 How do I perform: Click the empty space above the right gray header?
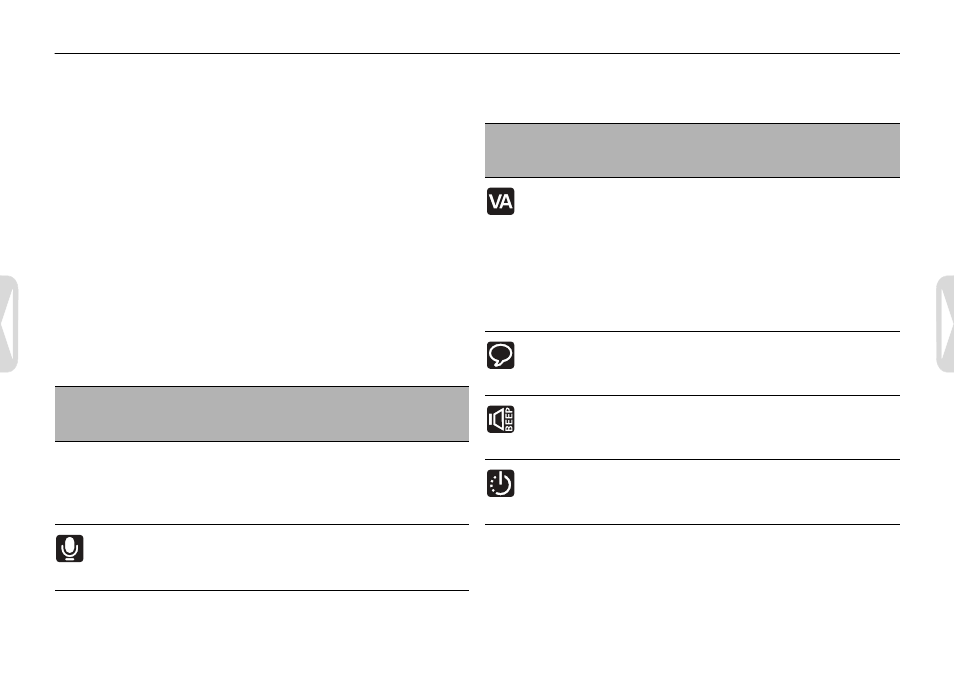coord(692,89)
